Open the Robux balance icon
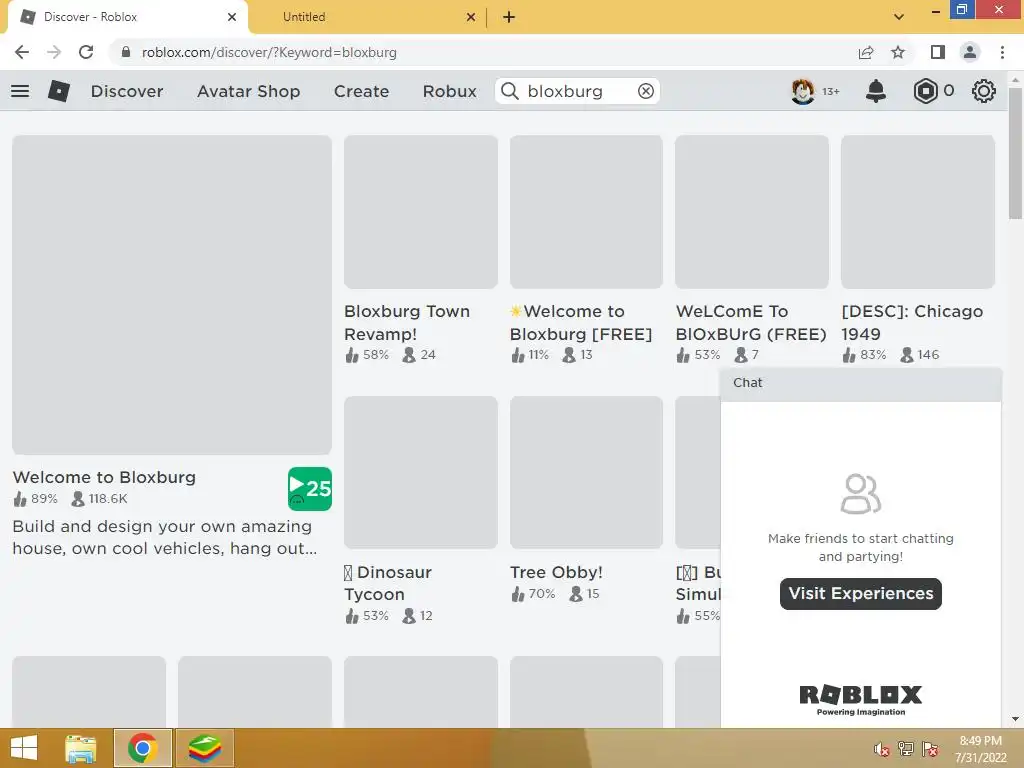The image size is (1024, 768). pyautogui.click(x=925, y=91)
